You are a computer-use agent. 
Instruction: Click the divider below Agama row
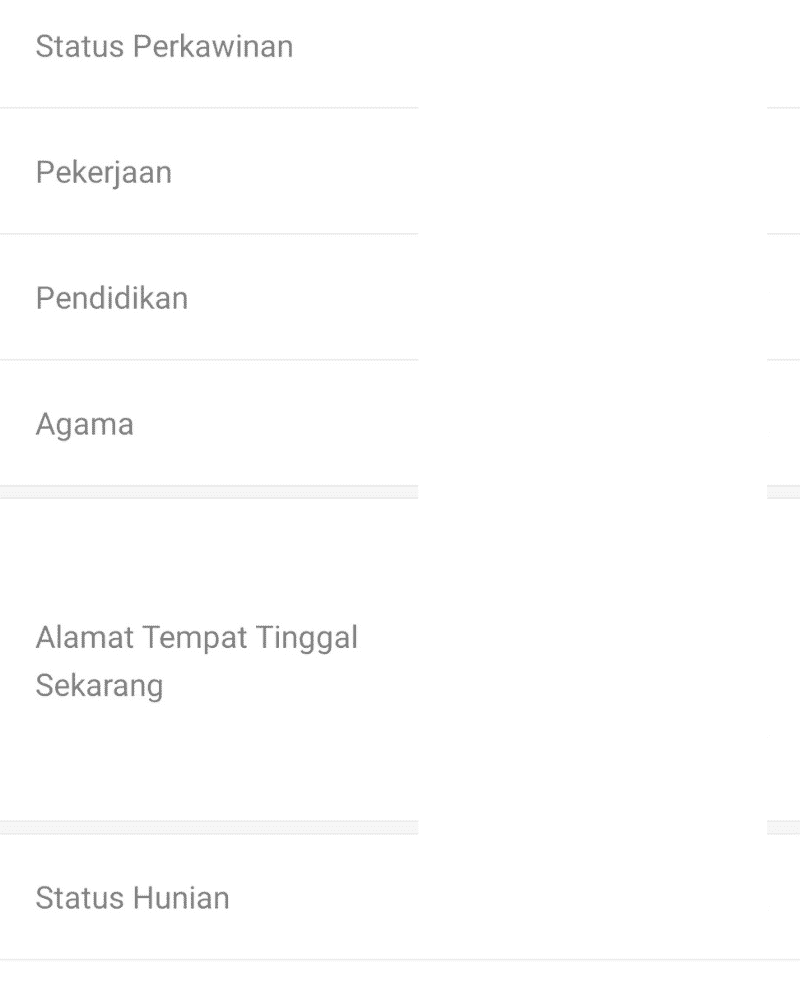click(210, 491)
